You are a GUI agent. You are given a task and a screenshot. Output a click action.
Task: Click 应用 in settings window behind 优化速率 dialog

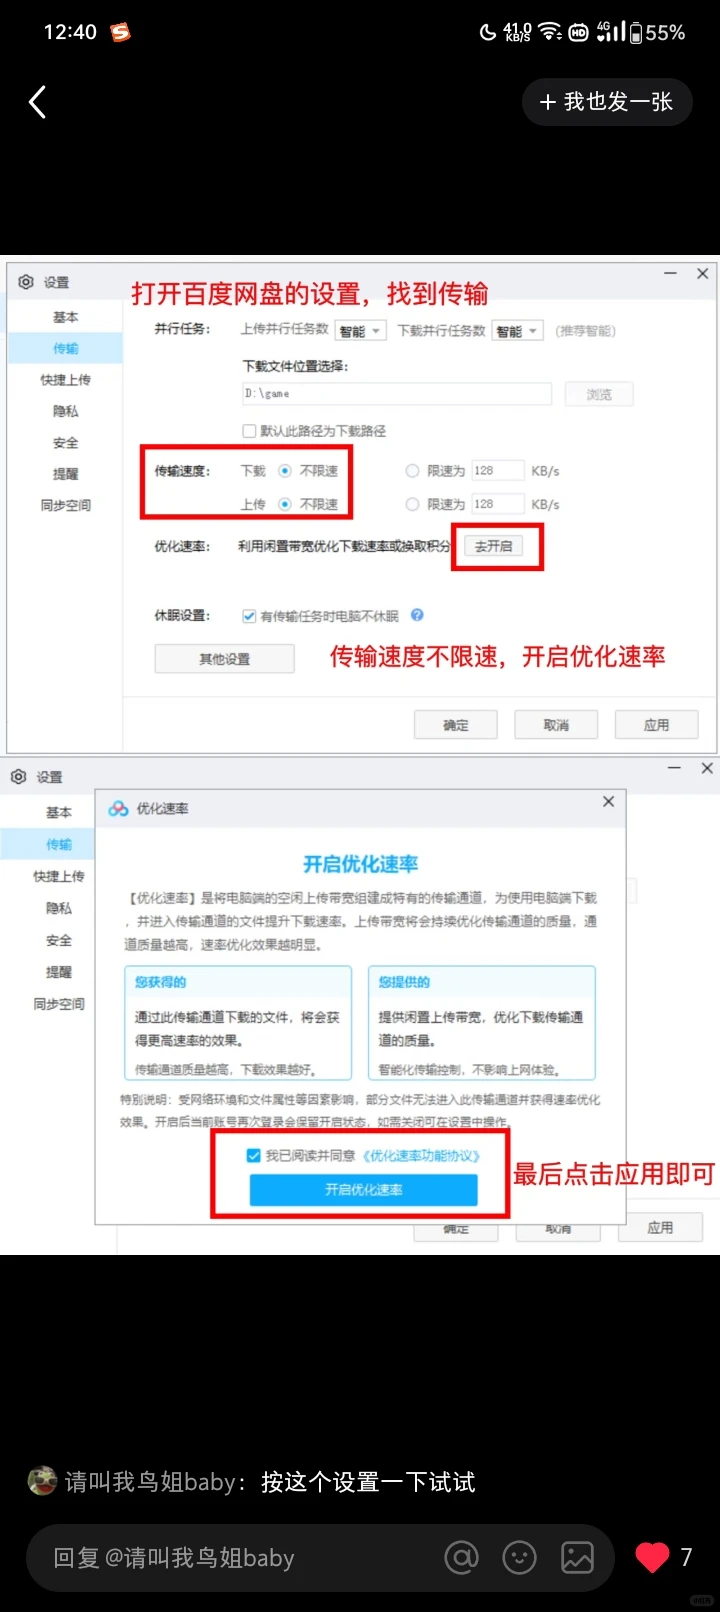point(660,1227)
